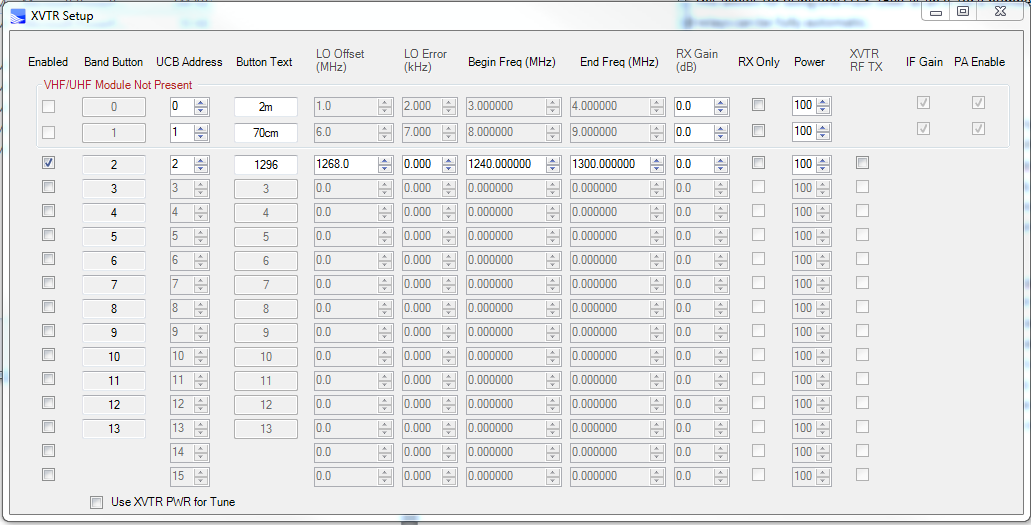
Task: Edit the 2m button text field
Action: pos(266,107)
